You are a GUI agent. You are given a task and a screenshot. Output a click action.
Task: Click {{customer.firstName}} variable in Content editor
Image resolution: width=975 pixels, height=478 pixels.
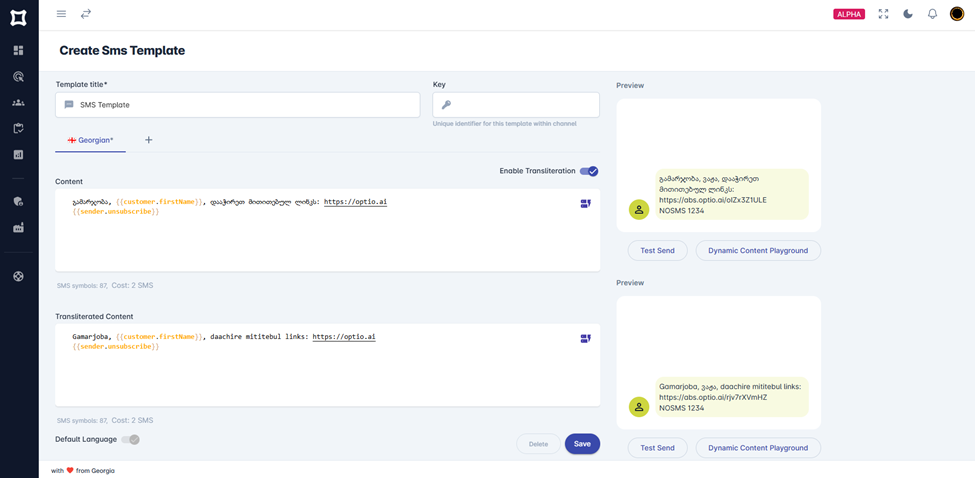click(x=160, y=202)
